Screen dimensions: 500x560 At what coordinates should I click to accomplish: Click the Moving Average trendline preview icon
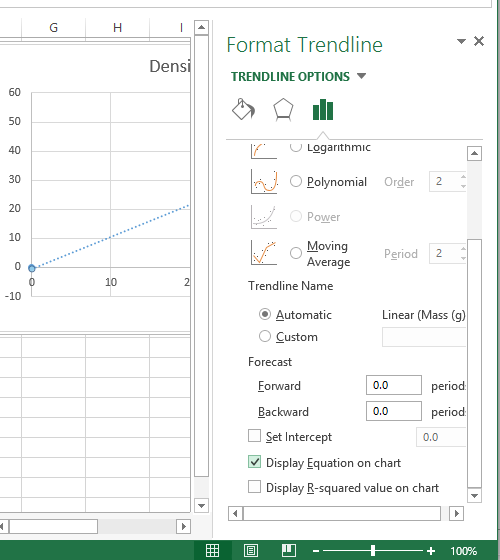coord(264,252)
